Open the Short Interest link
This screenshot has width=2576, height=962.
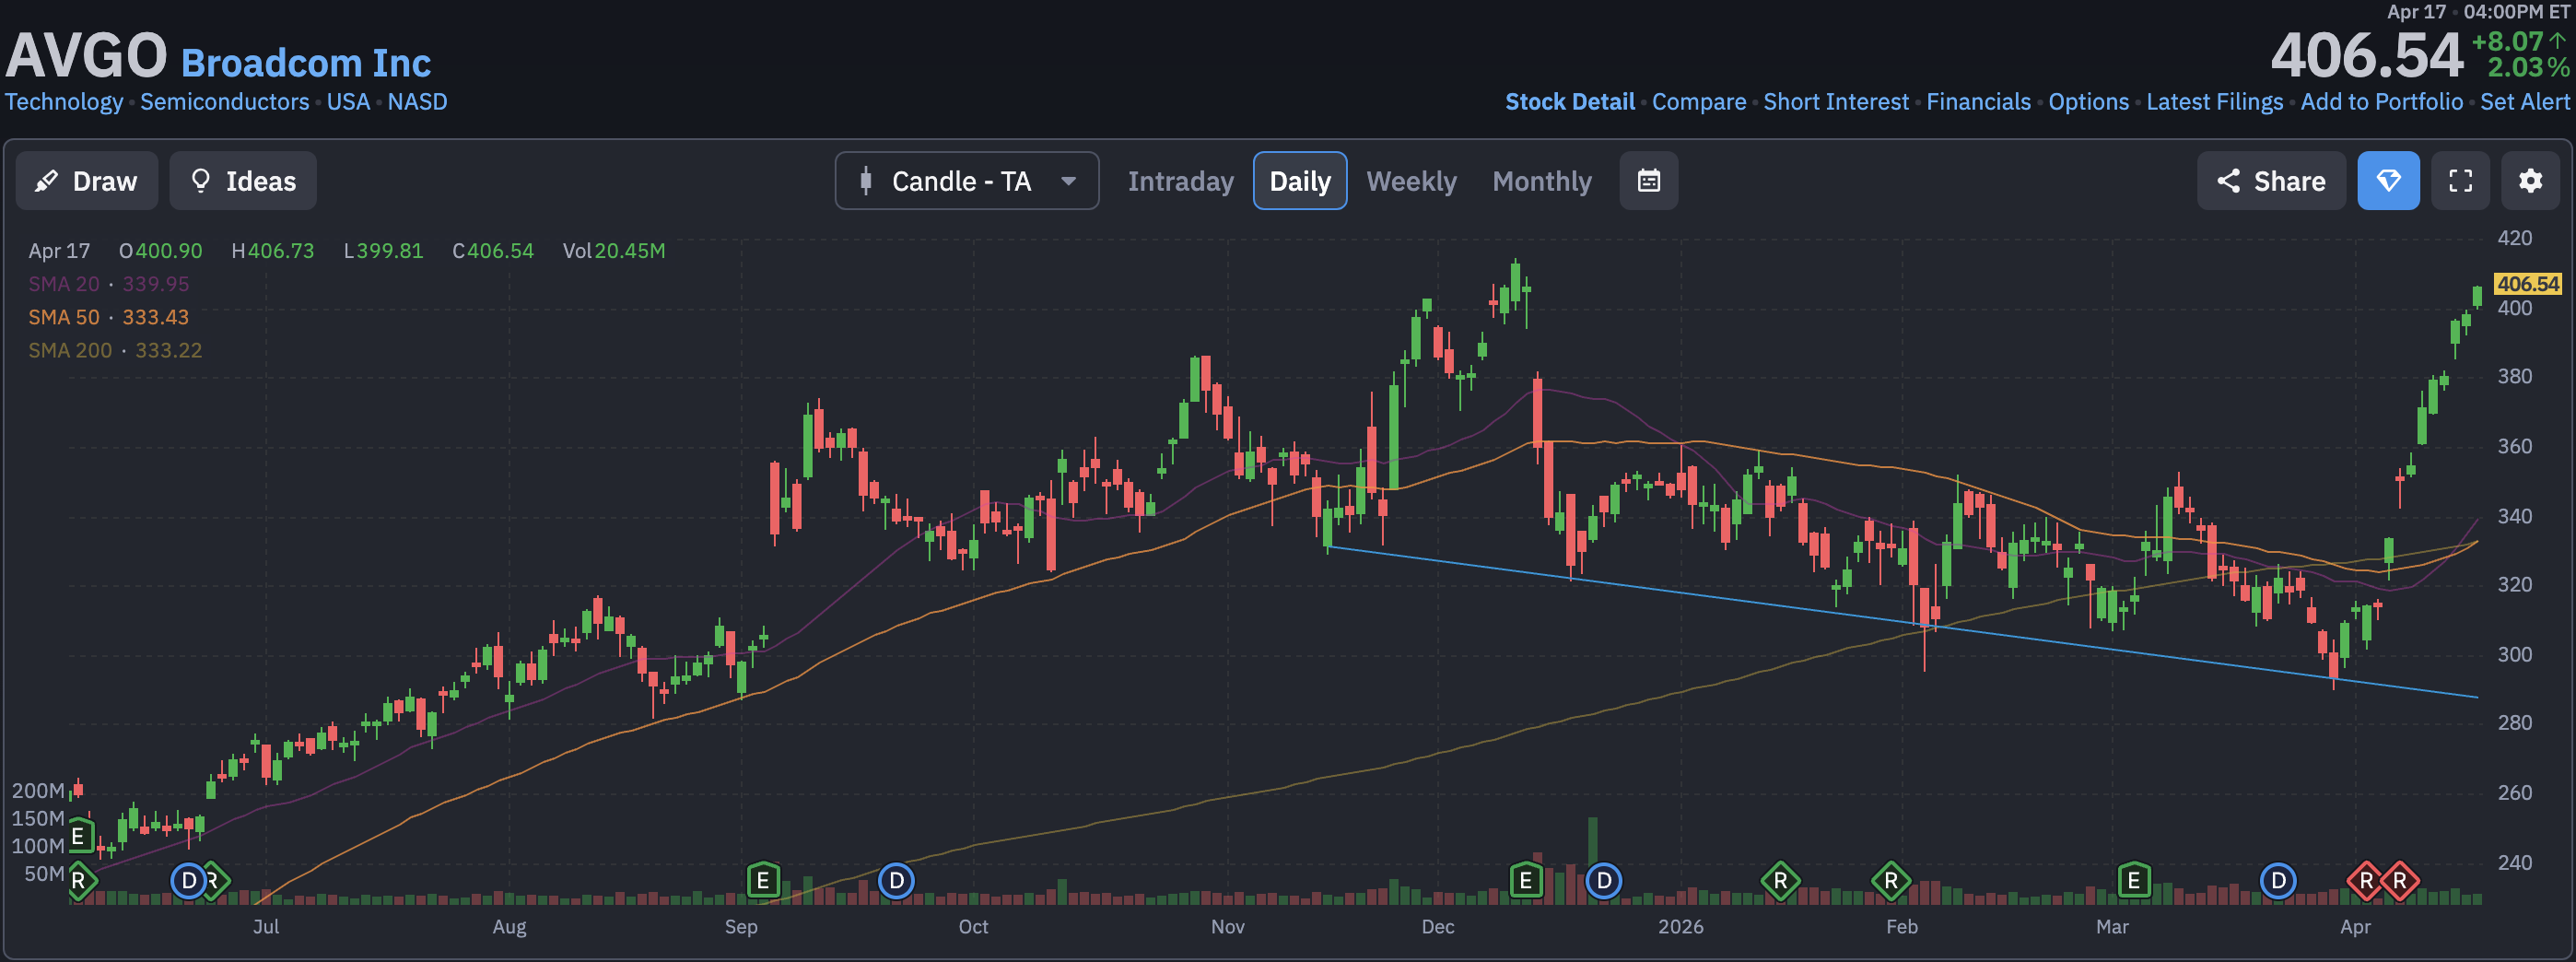(x=1836, y=102)
